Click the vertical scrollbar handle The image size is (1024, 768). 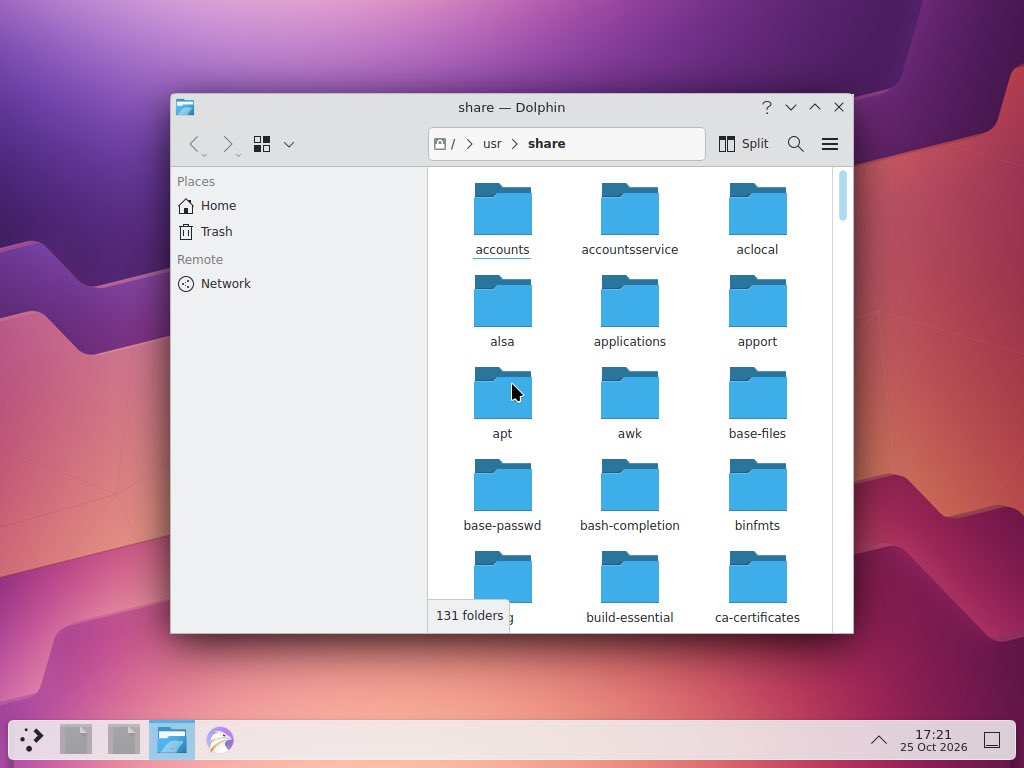(x=842, y=195)
